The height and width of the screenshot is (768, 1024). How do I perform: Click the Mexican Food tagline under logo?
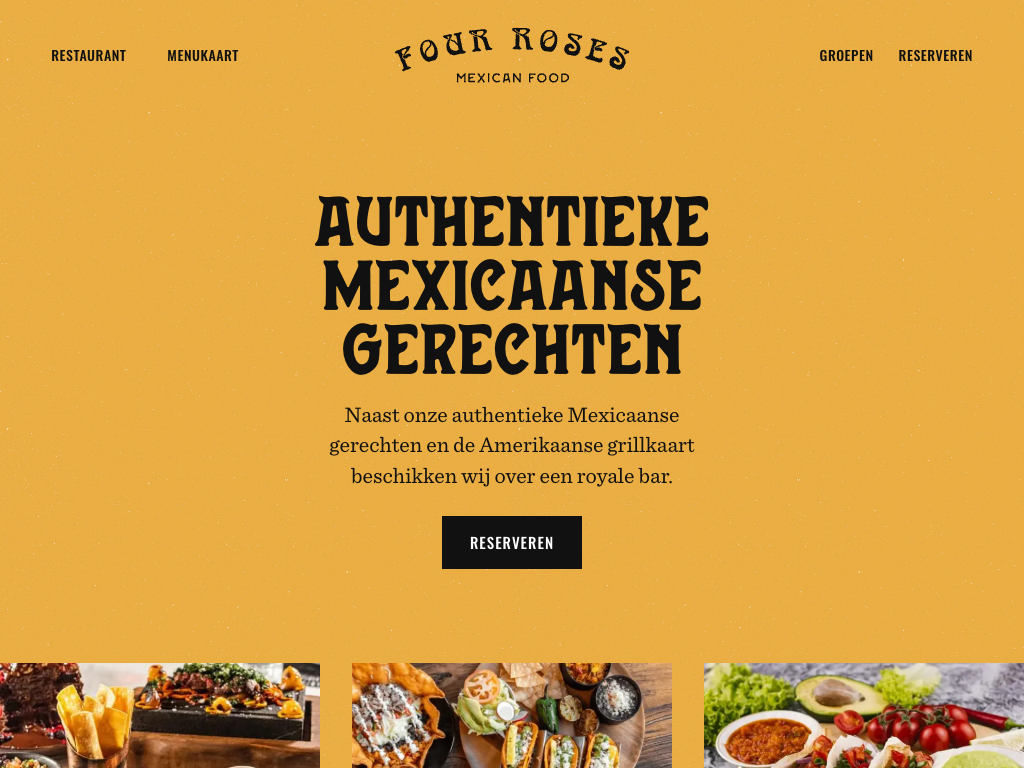(513, 78)
